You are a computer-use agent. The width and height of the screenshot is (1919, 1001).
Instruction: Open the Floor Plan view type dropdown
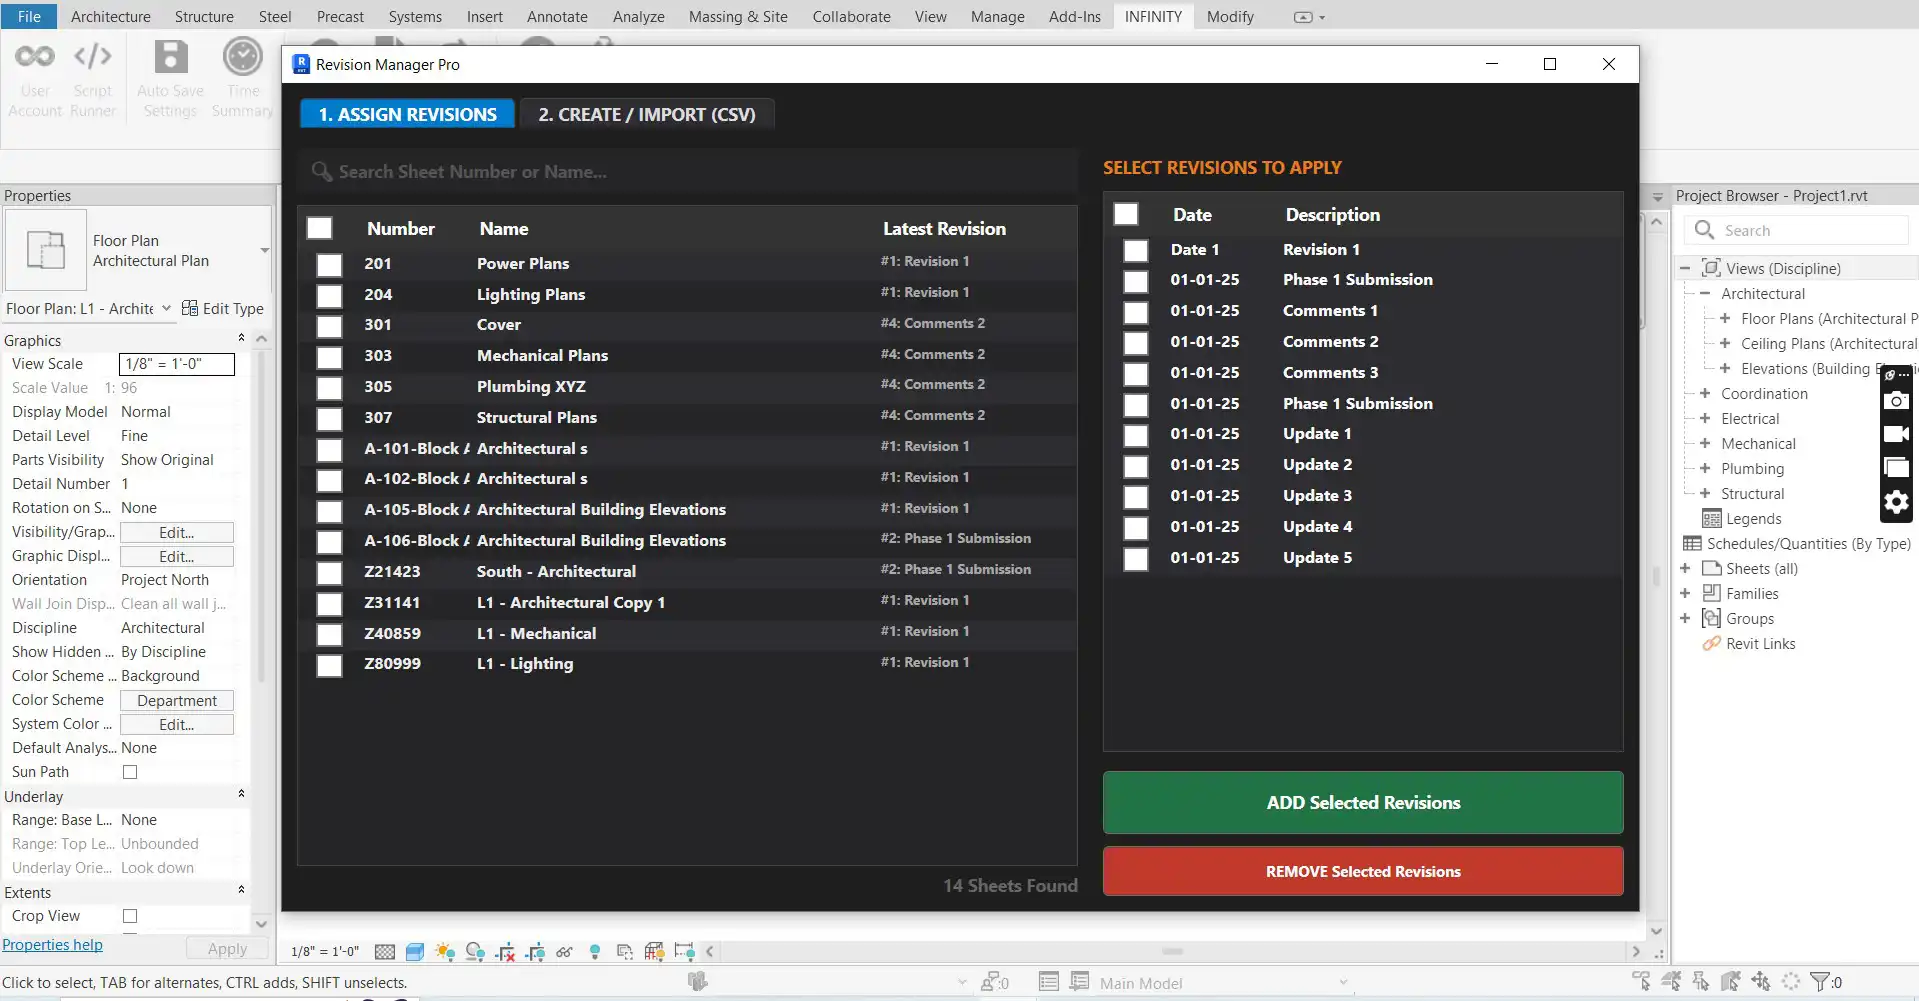(x=264, y=250)
